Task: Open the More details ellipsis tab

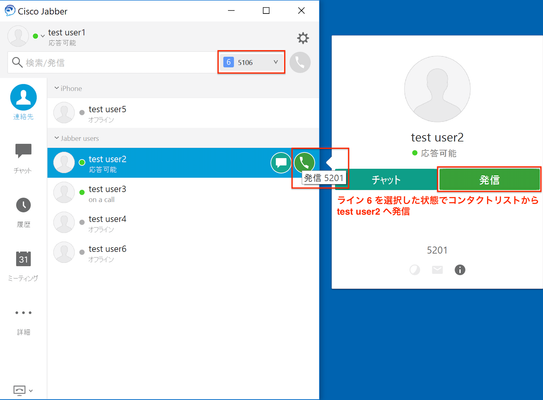Action: (23, 322)
